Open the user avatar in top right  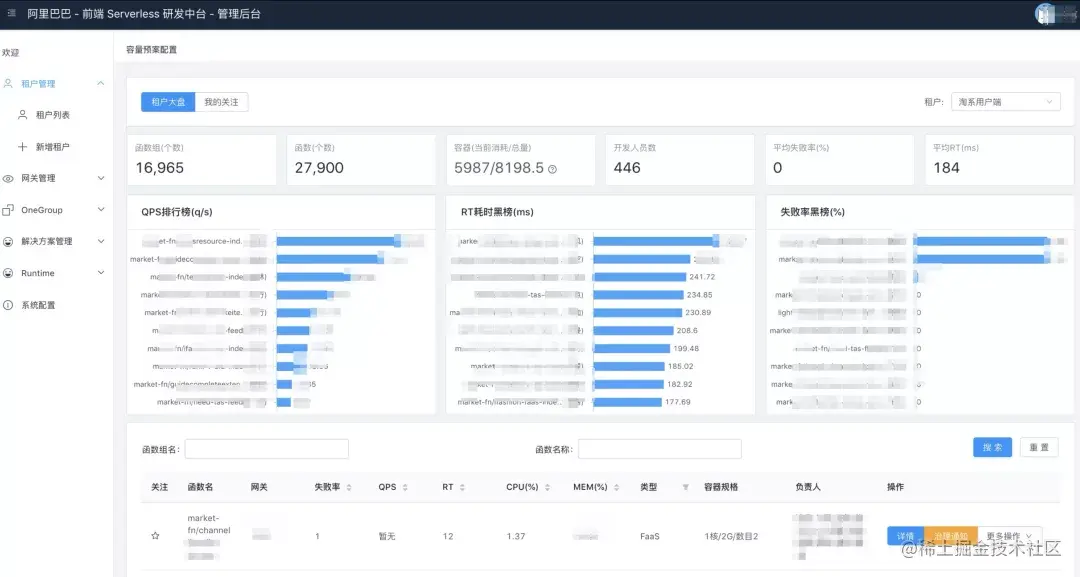[1046, 14]
